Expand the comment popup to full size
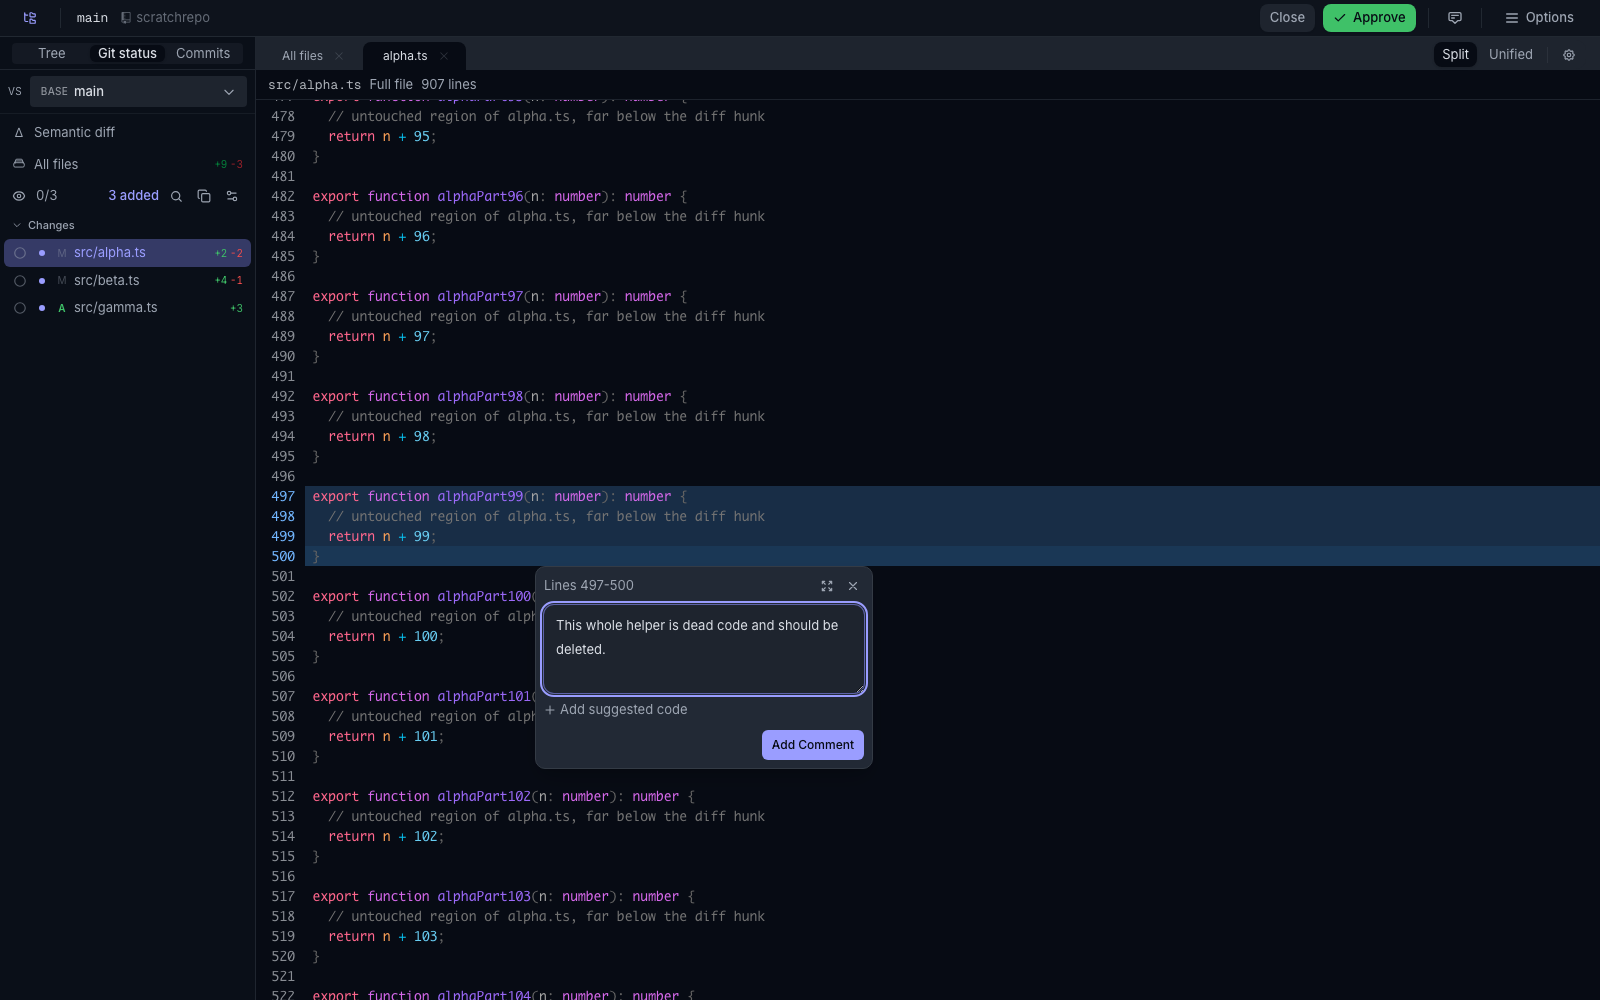 click(827, 586)
